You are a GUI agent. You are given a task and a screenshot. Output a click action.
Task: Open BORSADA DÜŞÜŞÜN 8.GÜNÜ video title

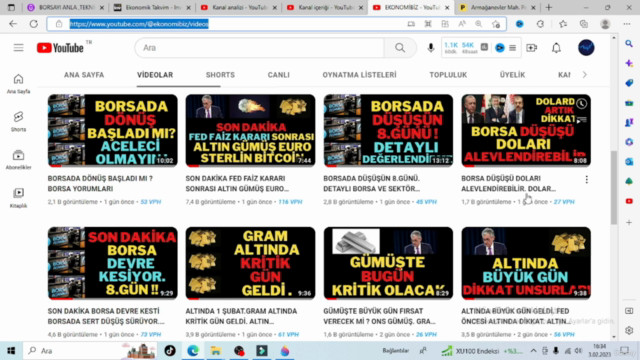371,183
